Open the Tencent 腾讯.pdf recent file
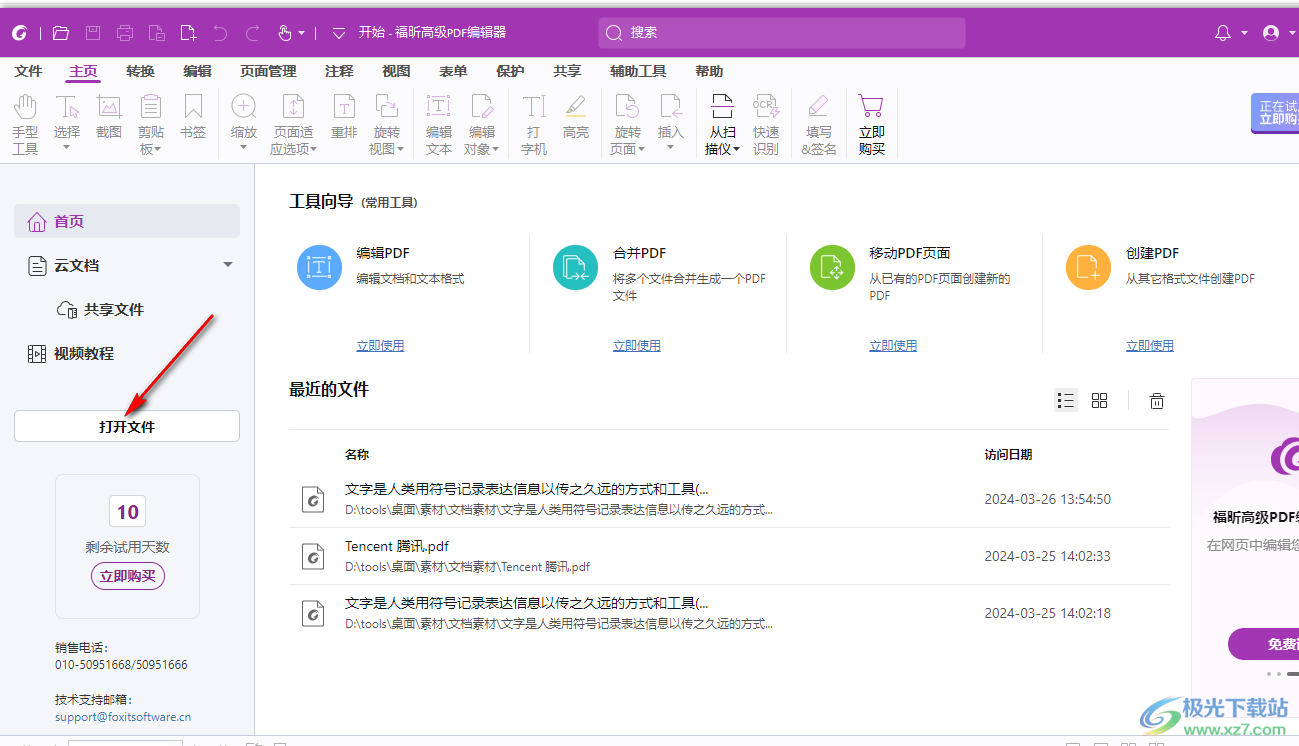 [x=729, y=556]
